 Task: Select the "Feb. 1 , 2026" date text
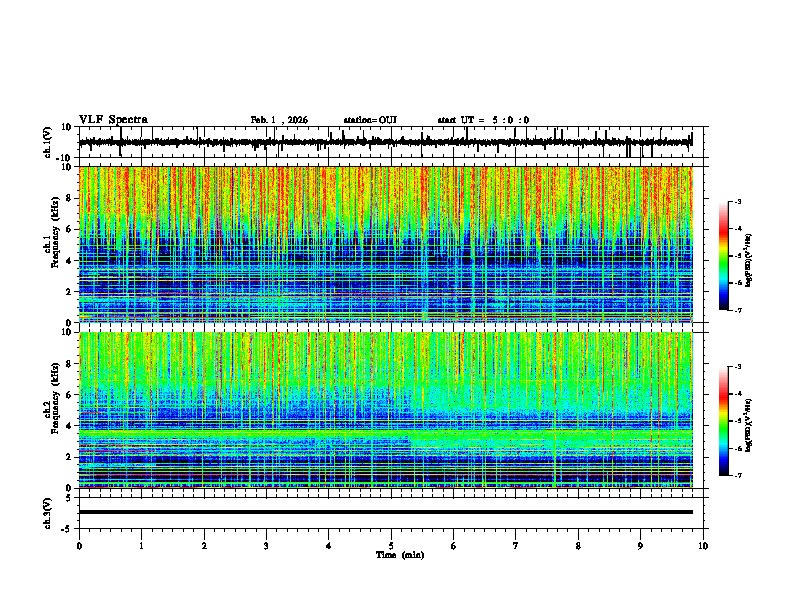click(x=279, y=120)
